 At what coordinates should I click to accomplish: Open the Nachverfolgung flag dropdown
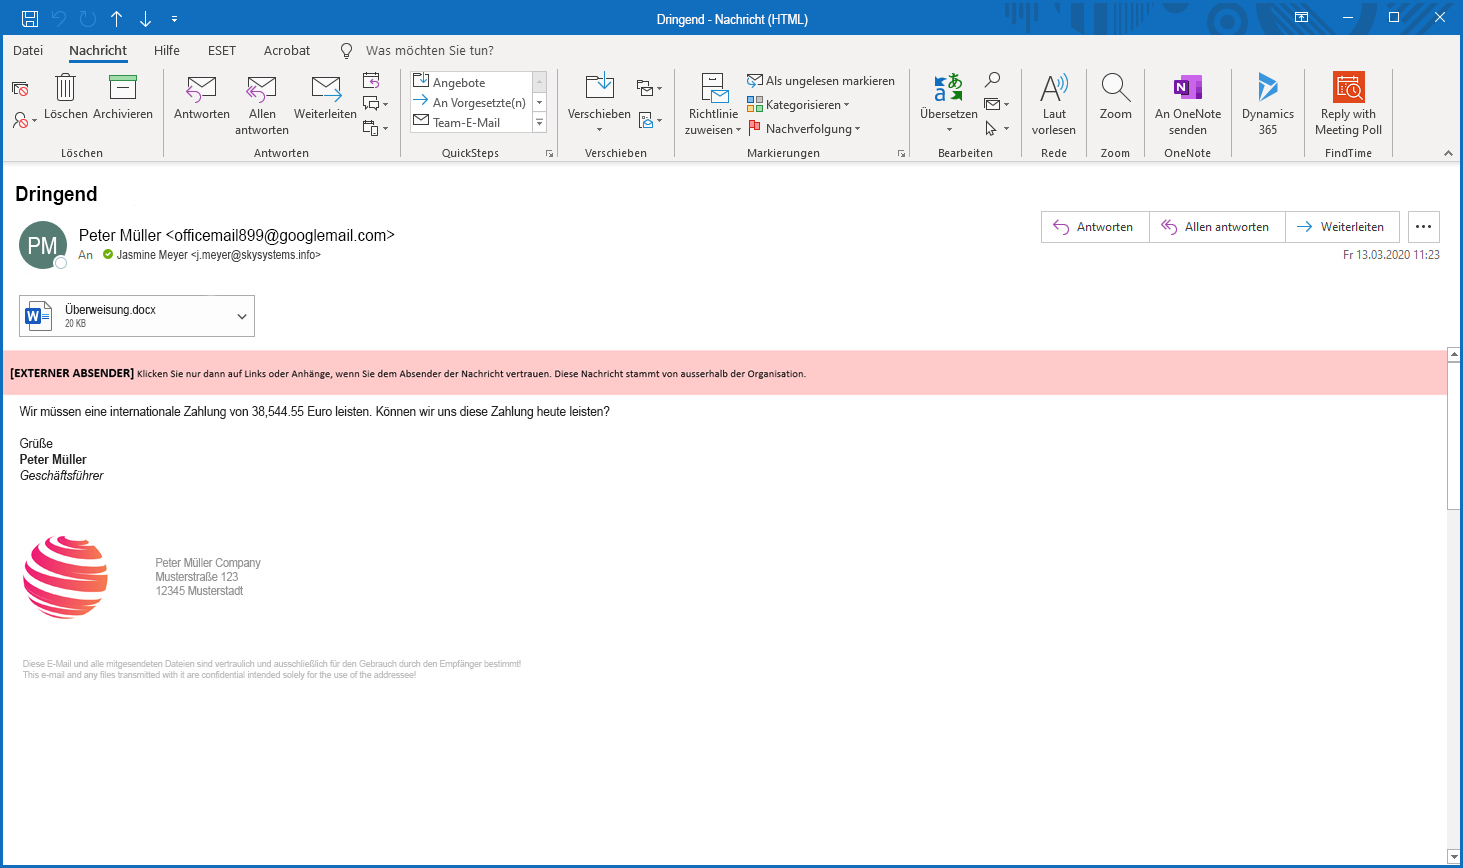(x=804, y=128)
